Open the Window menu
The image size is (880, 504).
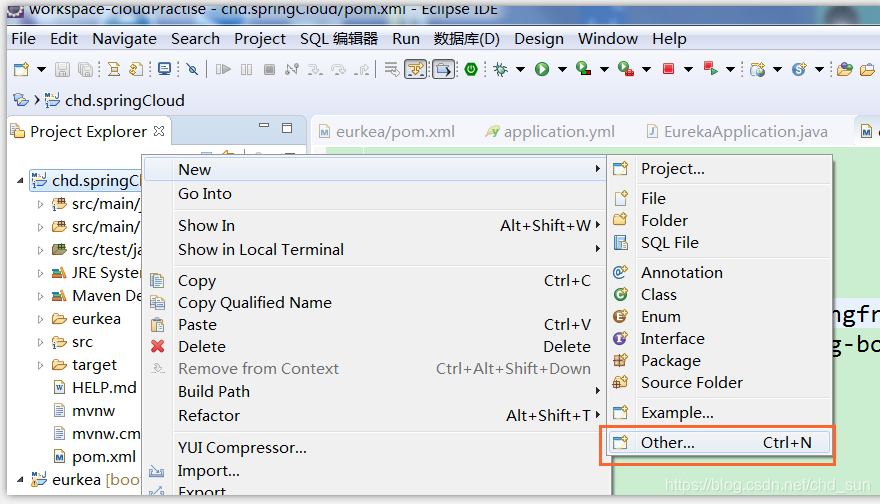[608, 39]
